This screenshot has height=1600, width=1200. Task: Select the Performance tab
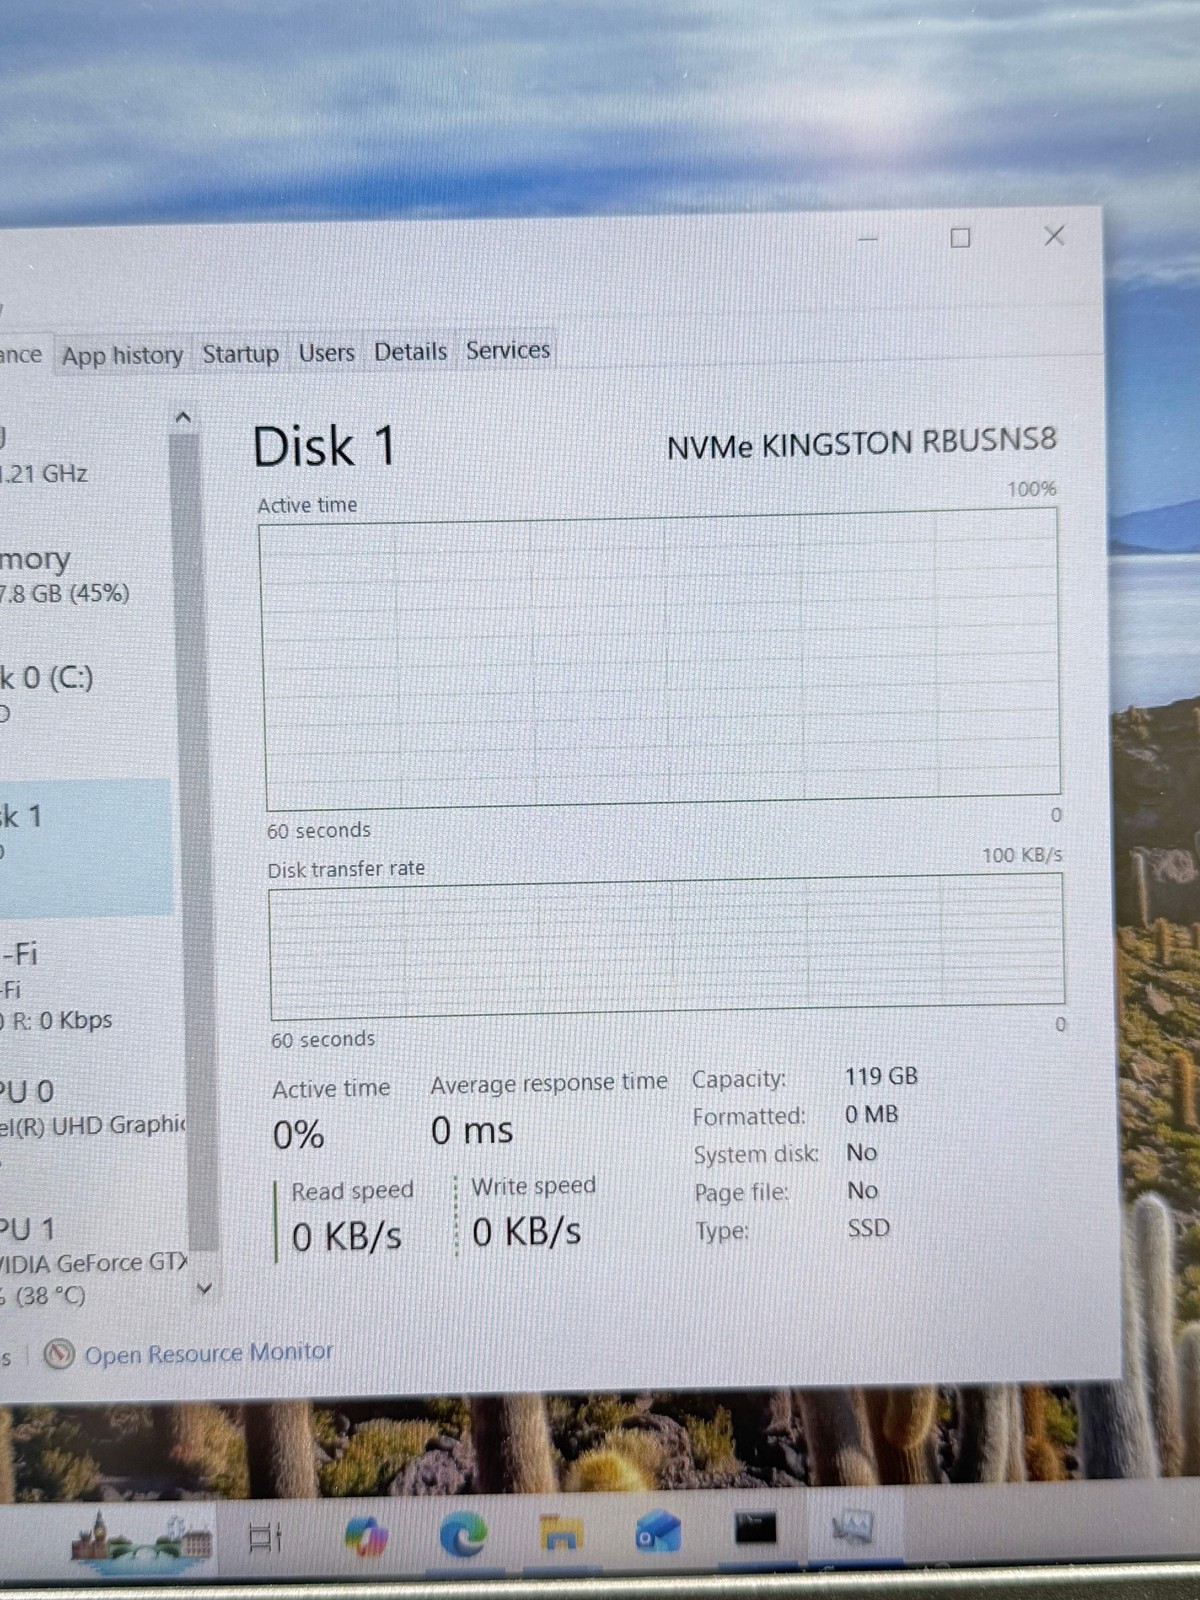tap(22, 355)
